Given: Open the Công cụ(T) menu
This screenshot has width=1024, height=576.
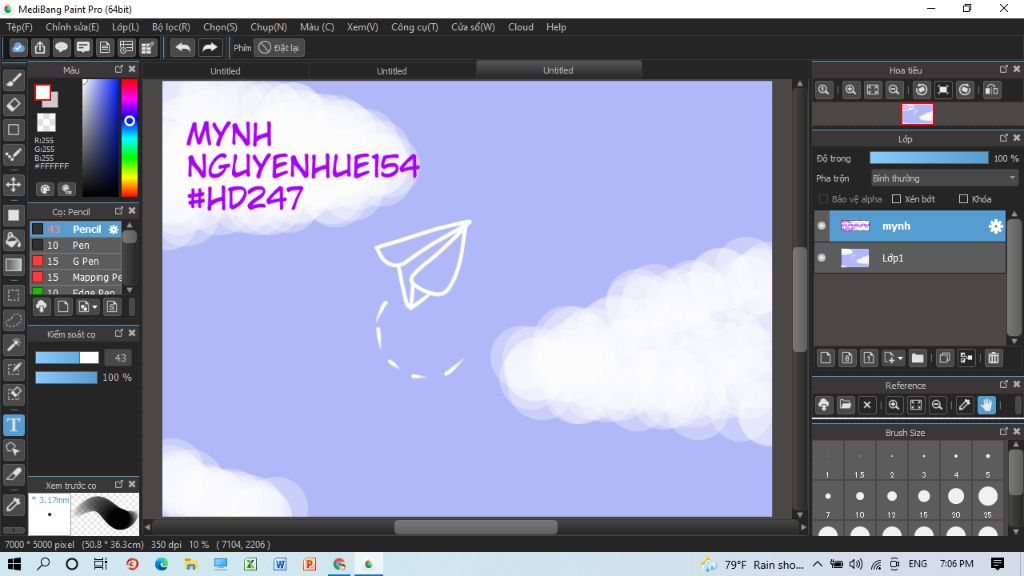Looking at the screenshot, I should click(415, 27).
